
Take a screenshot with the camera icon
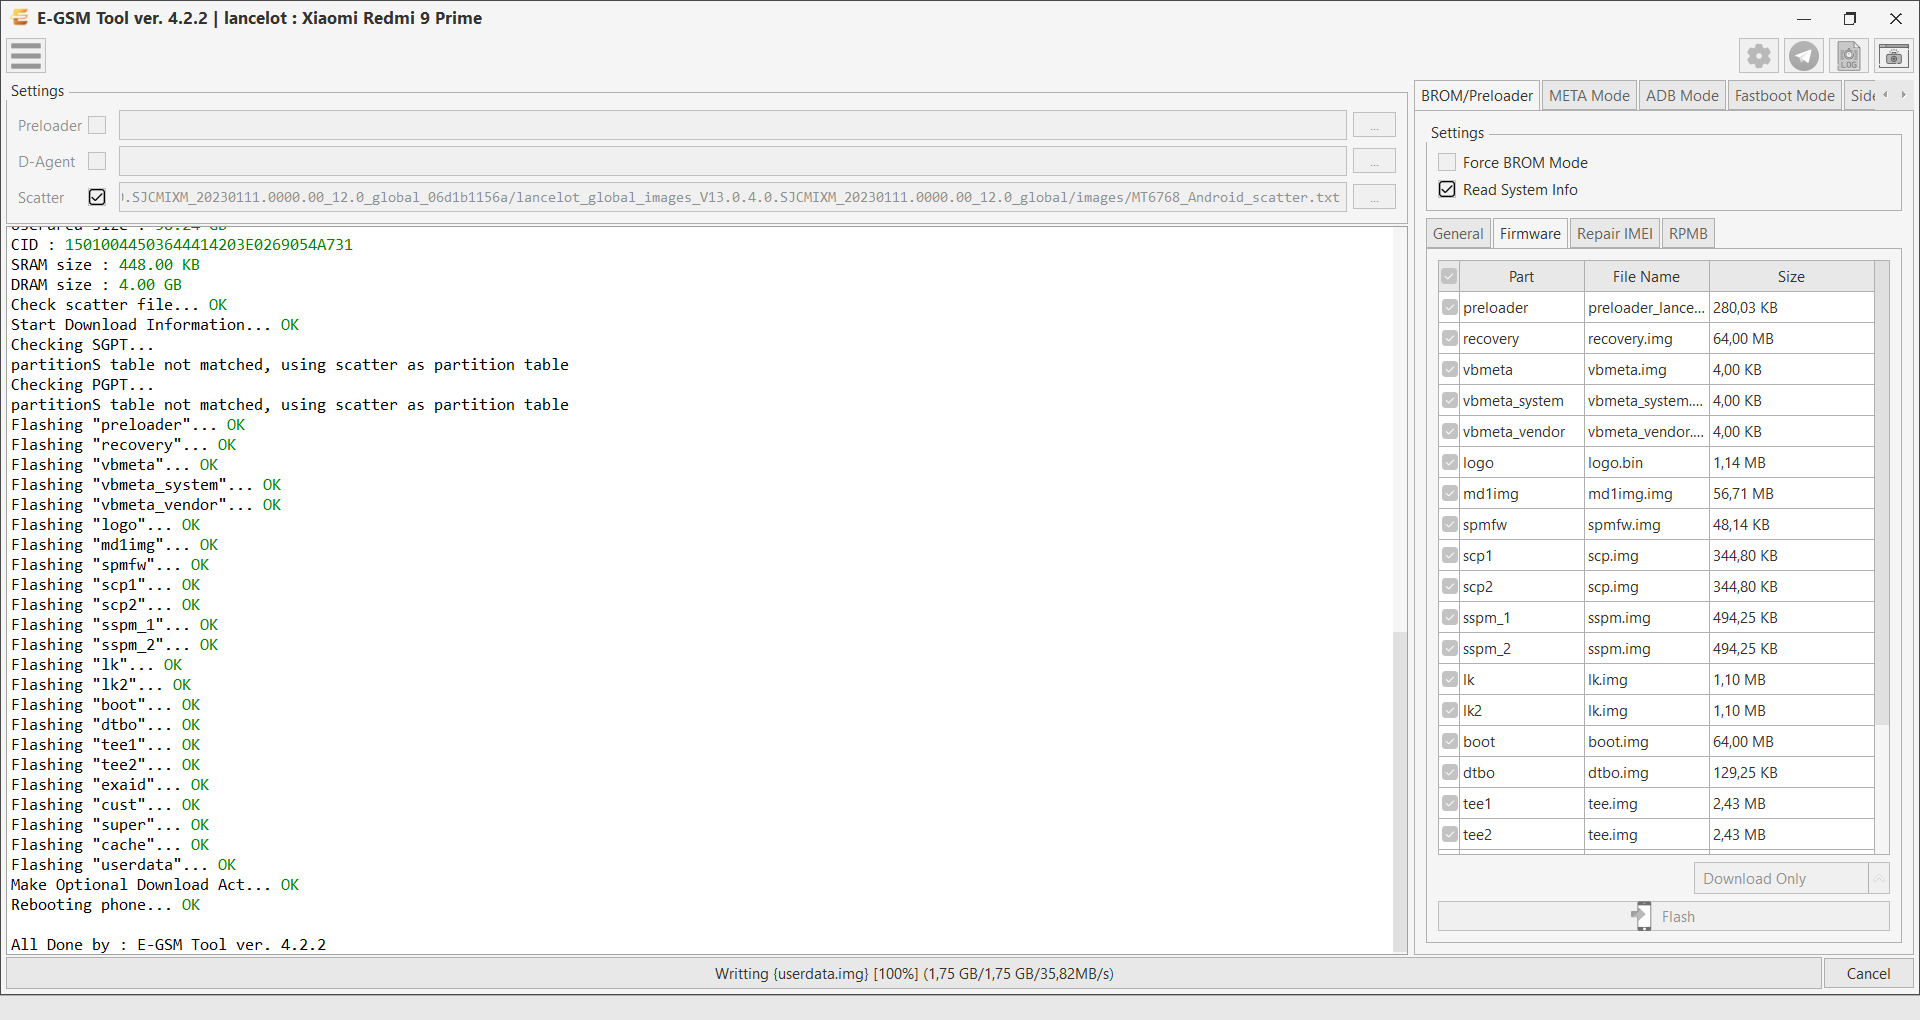tap(1894, 56)
